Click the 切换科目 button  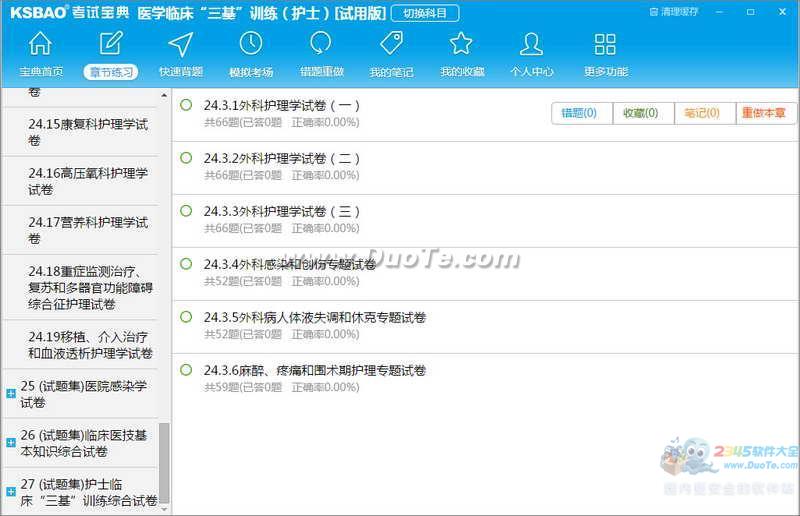[x=425, y=13]
